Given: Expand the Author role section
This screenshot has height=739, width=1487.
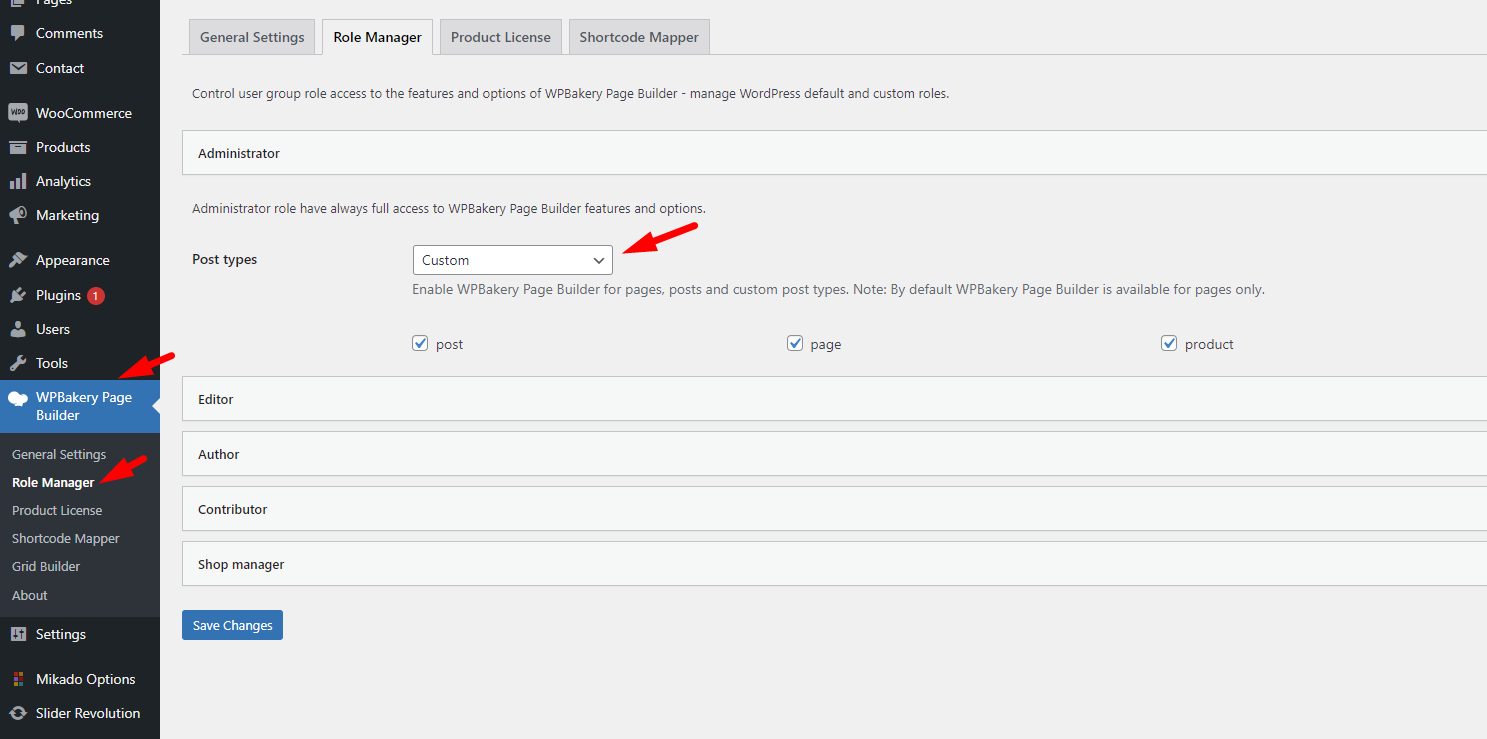Looking at the screenshot, I should (834, 453).
